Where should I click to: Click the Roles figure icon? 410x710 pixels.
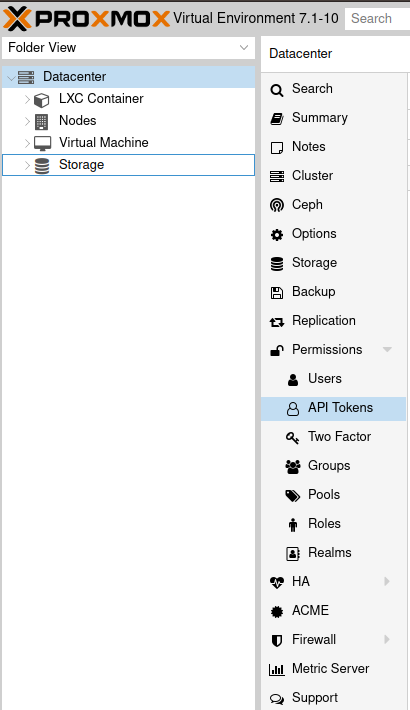coord(293,524)
